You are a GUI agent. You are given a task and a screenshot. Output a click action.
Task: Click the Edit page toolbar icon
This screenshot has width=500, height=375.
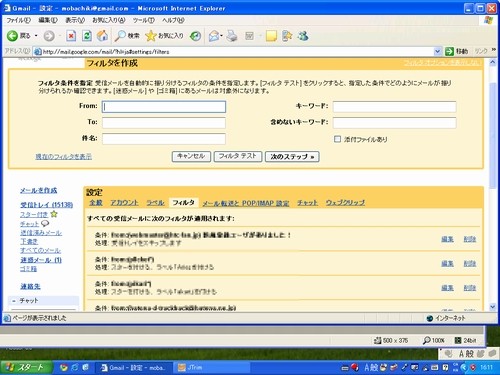[x=250, y=36]
